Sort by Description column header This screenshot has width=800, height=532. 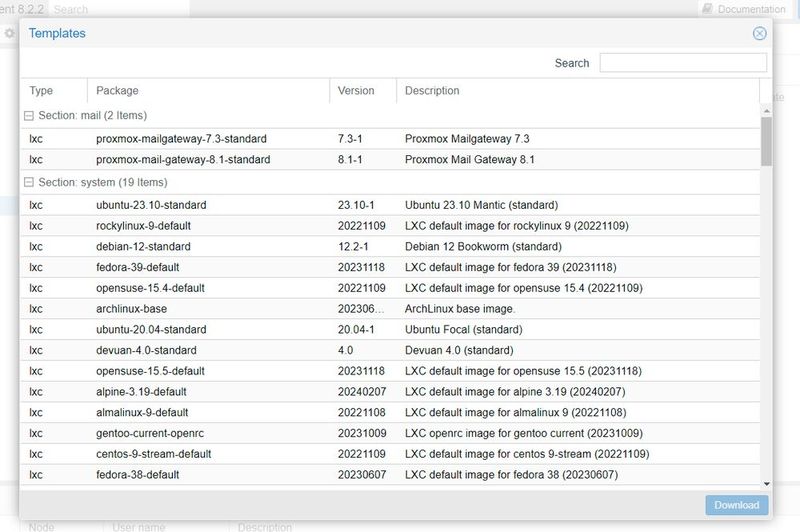coord(578,91)
